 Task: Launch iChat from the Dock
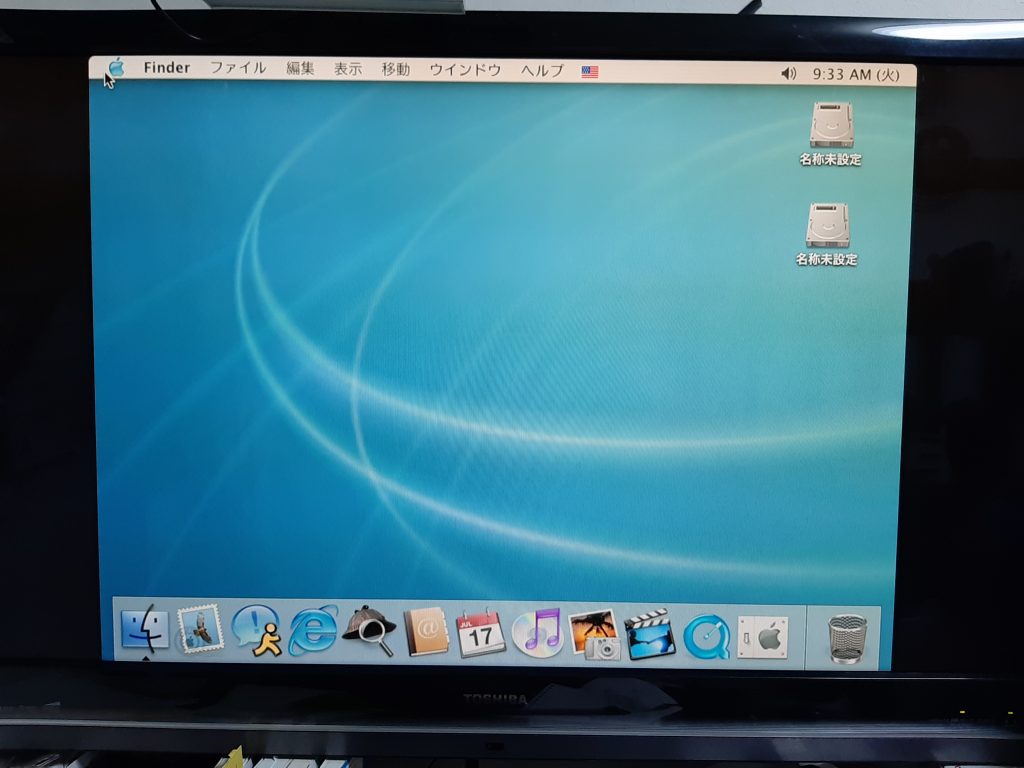[x=257, y=630]
